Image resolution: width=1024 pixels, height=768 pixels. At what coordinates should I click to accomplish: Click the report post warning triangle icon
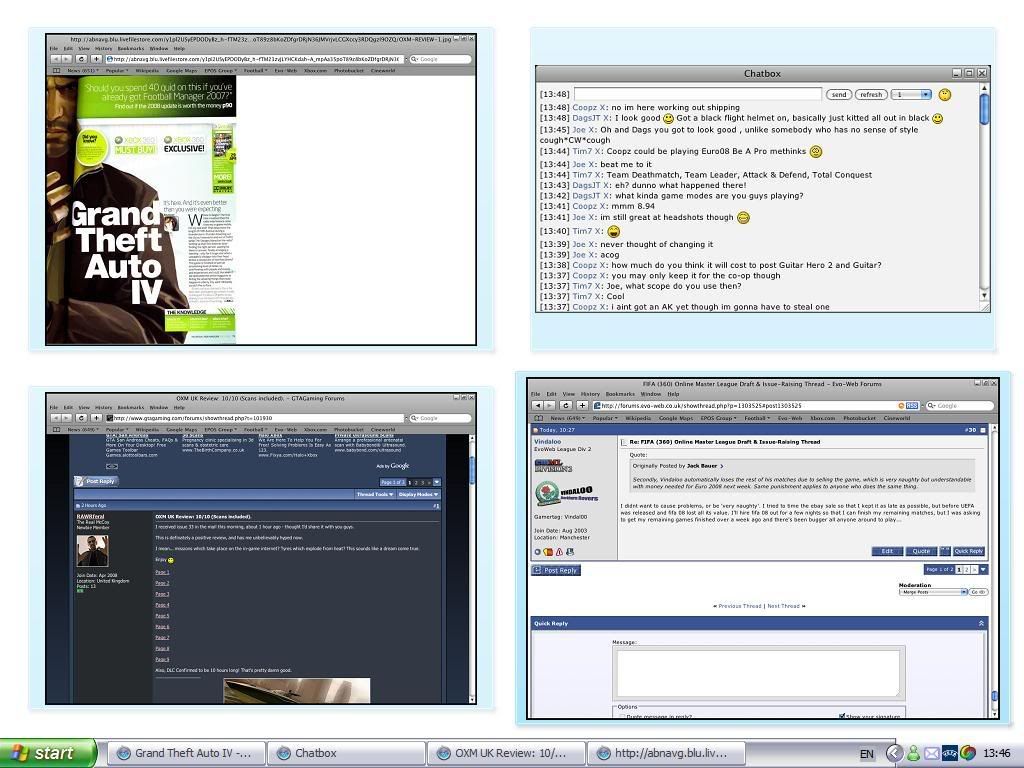click(559, 552)
